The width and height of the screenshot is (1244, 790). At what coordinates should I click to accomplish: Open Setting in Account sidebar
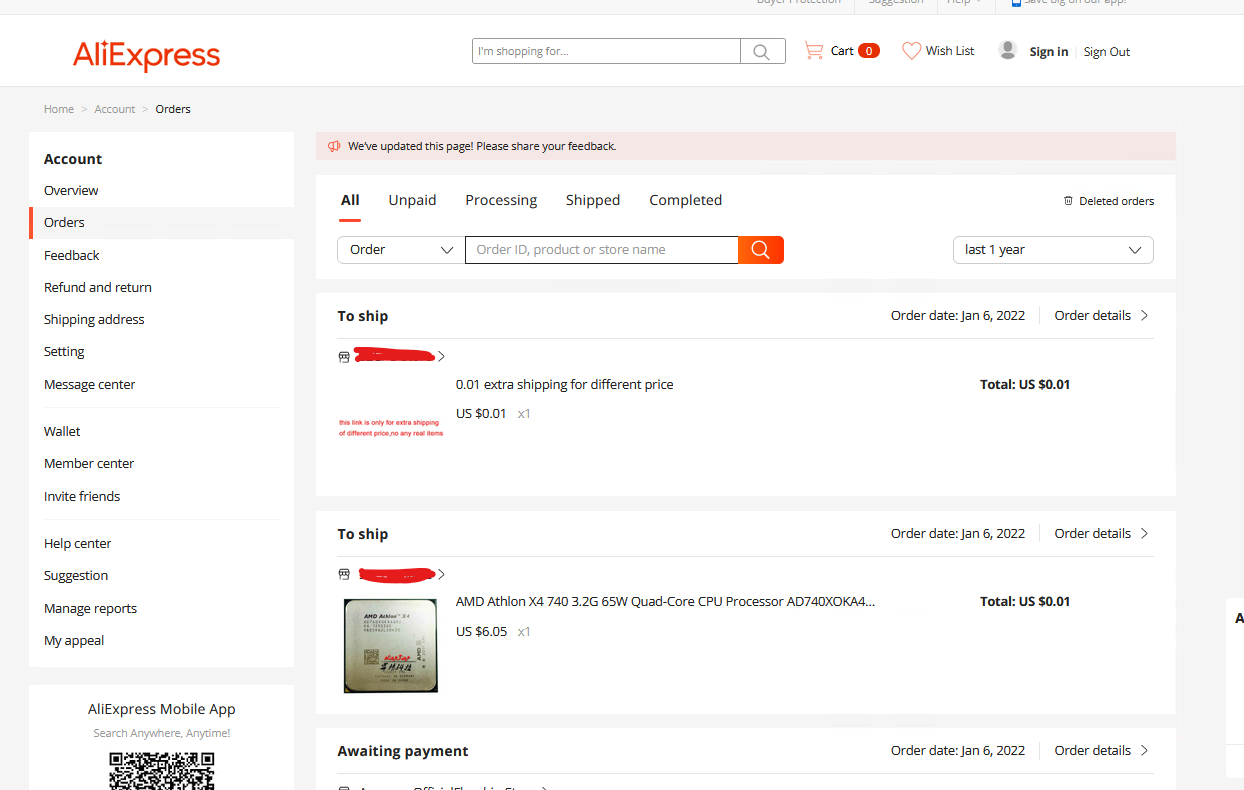[x=64, y=351]
